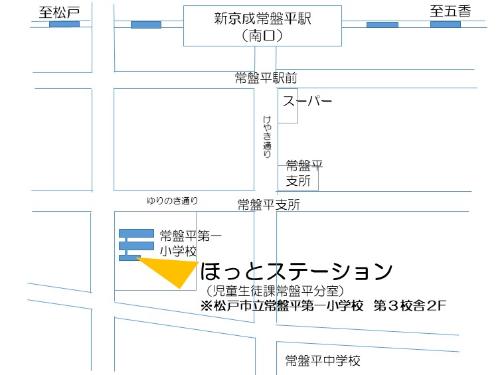
Task: Select the 至五香 direction label
Action: point(450,11)
